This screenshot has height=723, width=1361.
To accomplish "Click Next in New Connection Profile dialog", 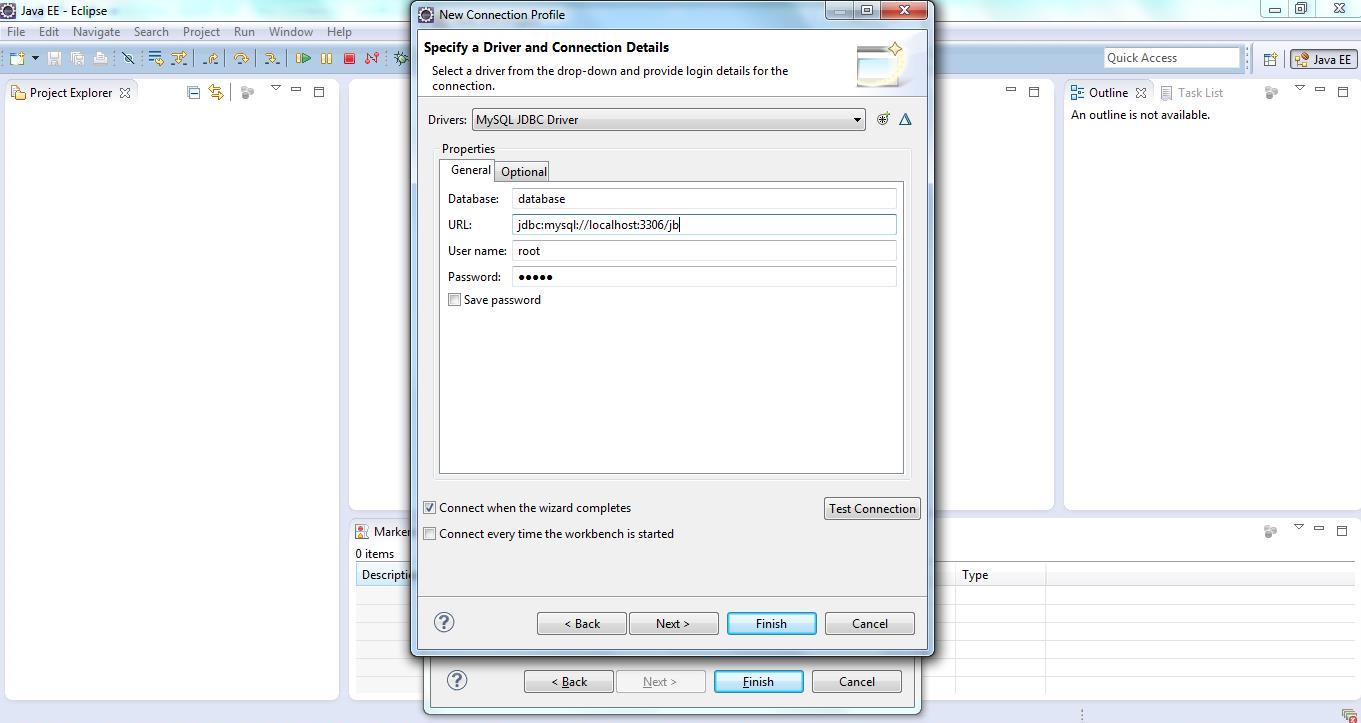I will coord(673,623).
